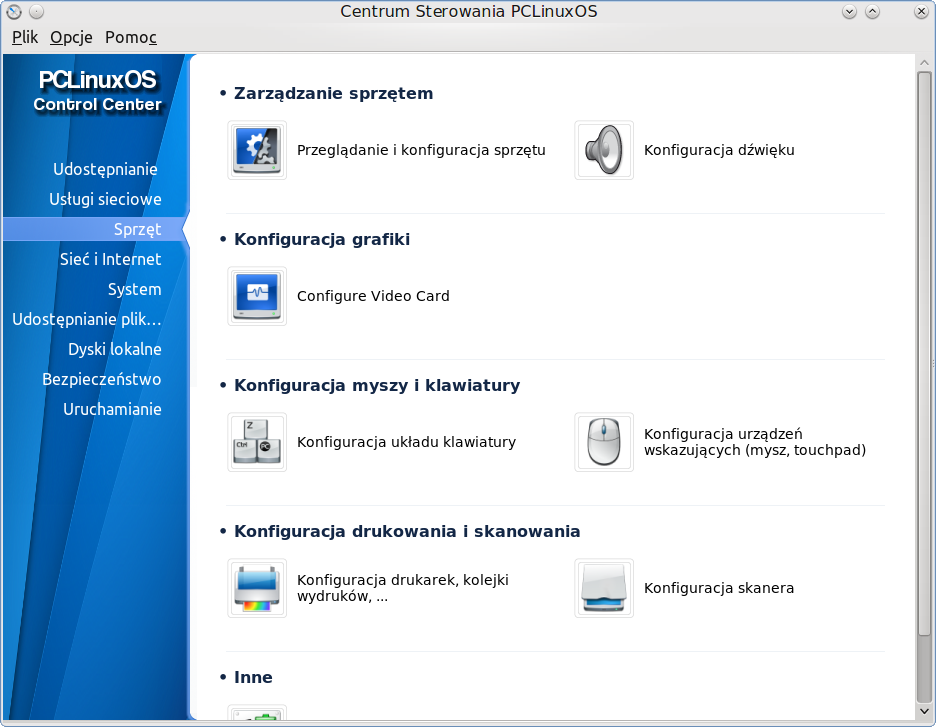This screenshot has height=727, width=936.
Task: Open the Pomoc menu
Action: click(x=131, y=37)
